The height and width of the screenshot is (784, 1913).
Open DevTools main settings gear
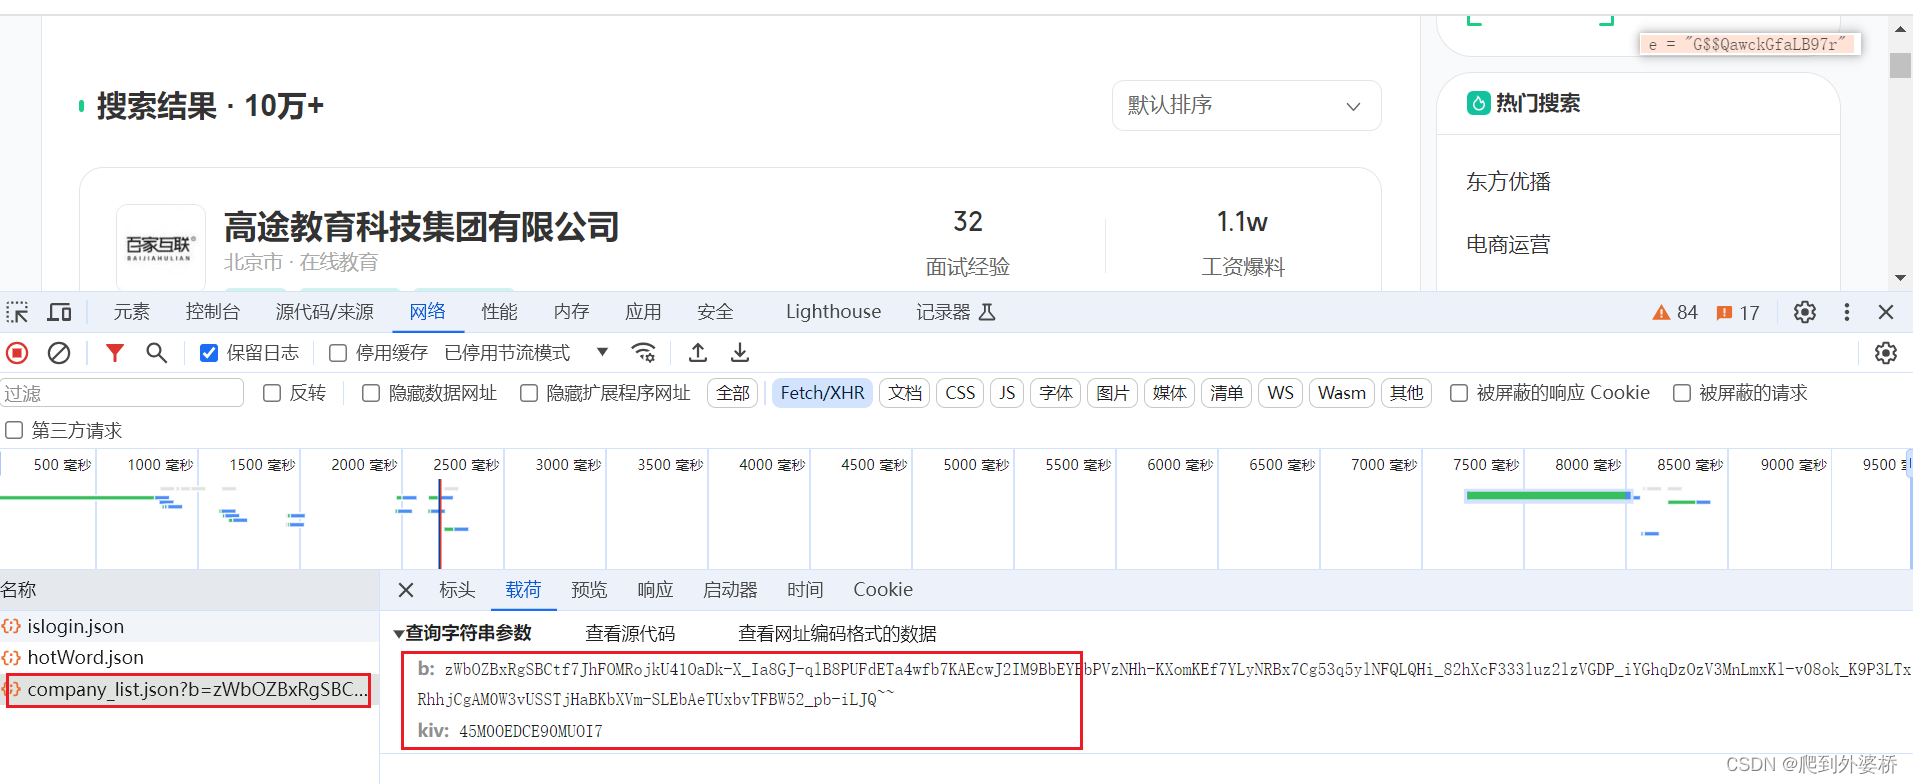[1805, 312]
